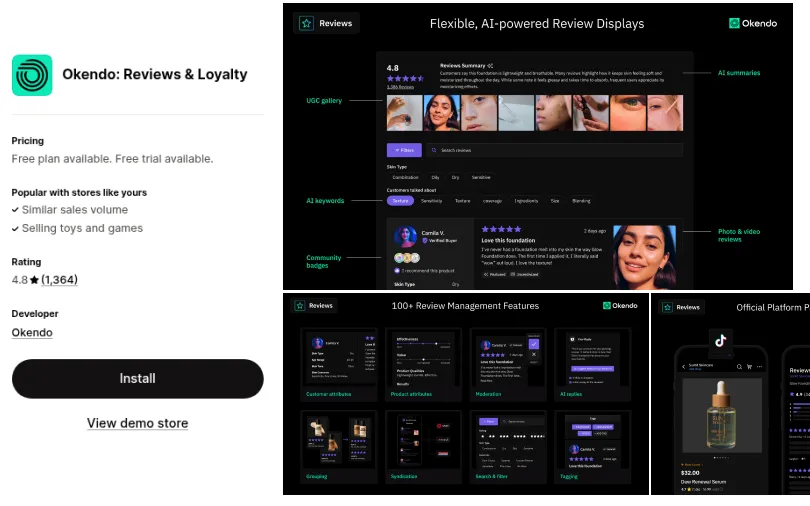Click the Okendo: Reviews & Loyalty title
810x506 pixels.
(155, 74)
